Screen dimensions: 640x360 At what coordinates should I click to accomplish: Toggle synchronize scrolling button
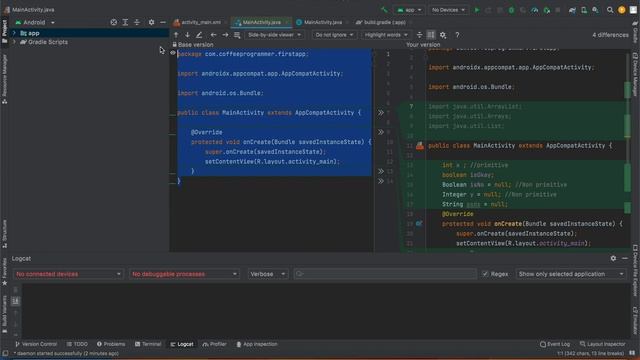pyautogui.click(x=431, y=35)
